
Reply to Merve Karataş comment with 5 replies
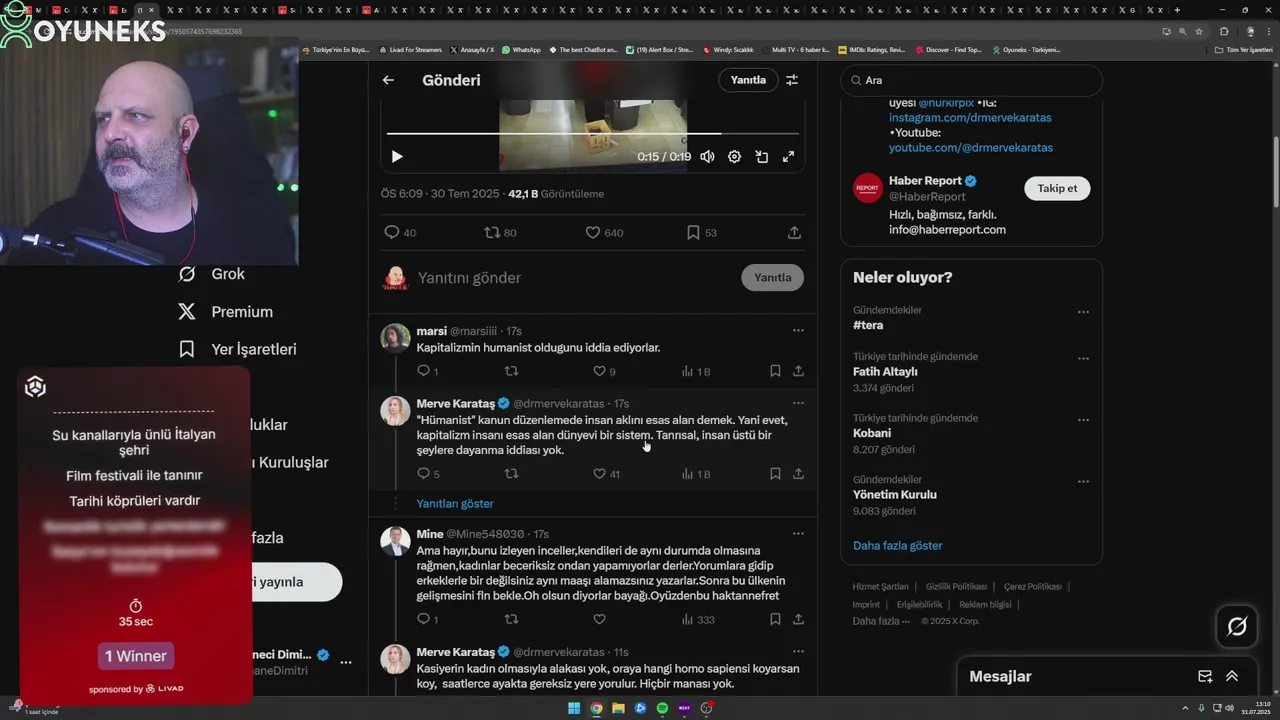click(x=427, y=474)
